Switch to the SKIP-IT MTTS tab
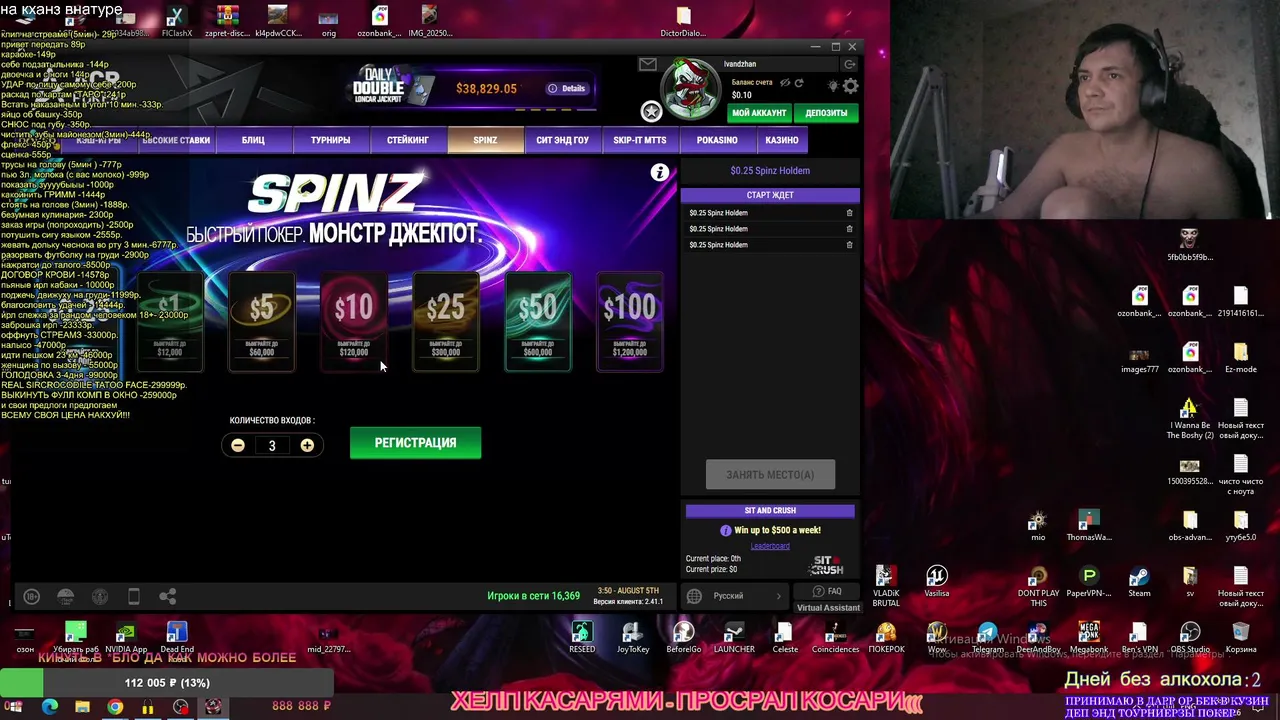This screenshot has width=1280, height=720. point(640,140)
